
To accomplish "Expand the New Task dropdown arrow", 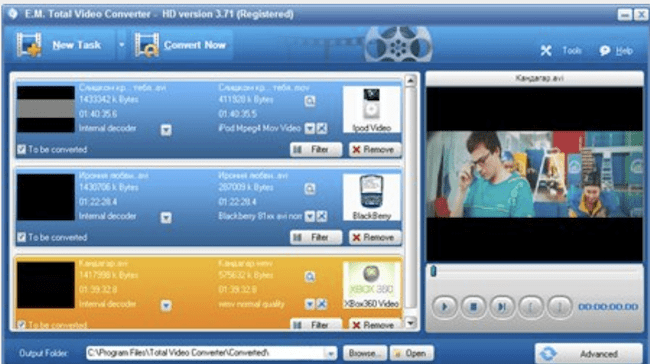I will click(x=121, y=45).
